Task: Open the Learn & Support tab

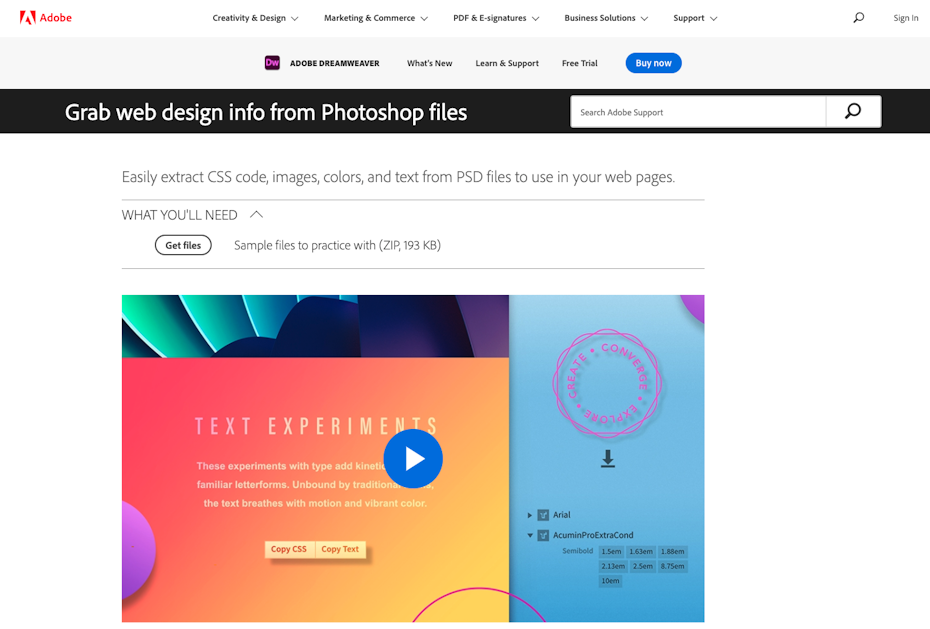Action: [507, 63]
